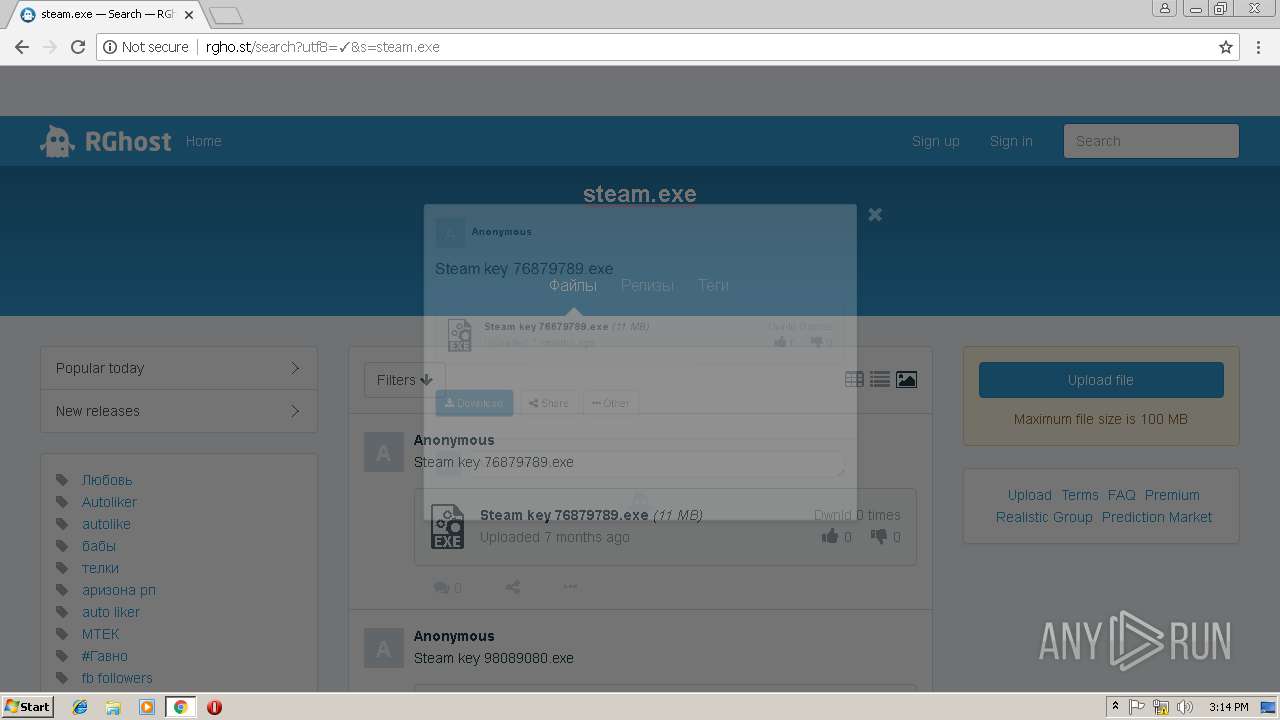1280x720 pixels.
Task: Open the аризона рп tag
Action: click(x=119, y=590)
